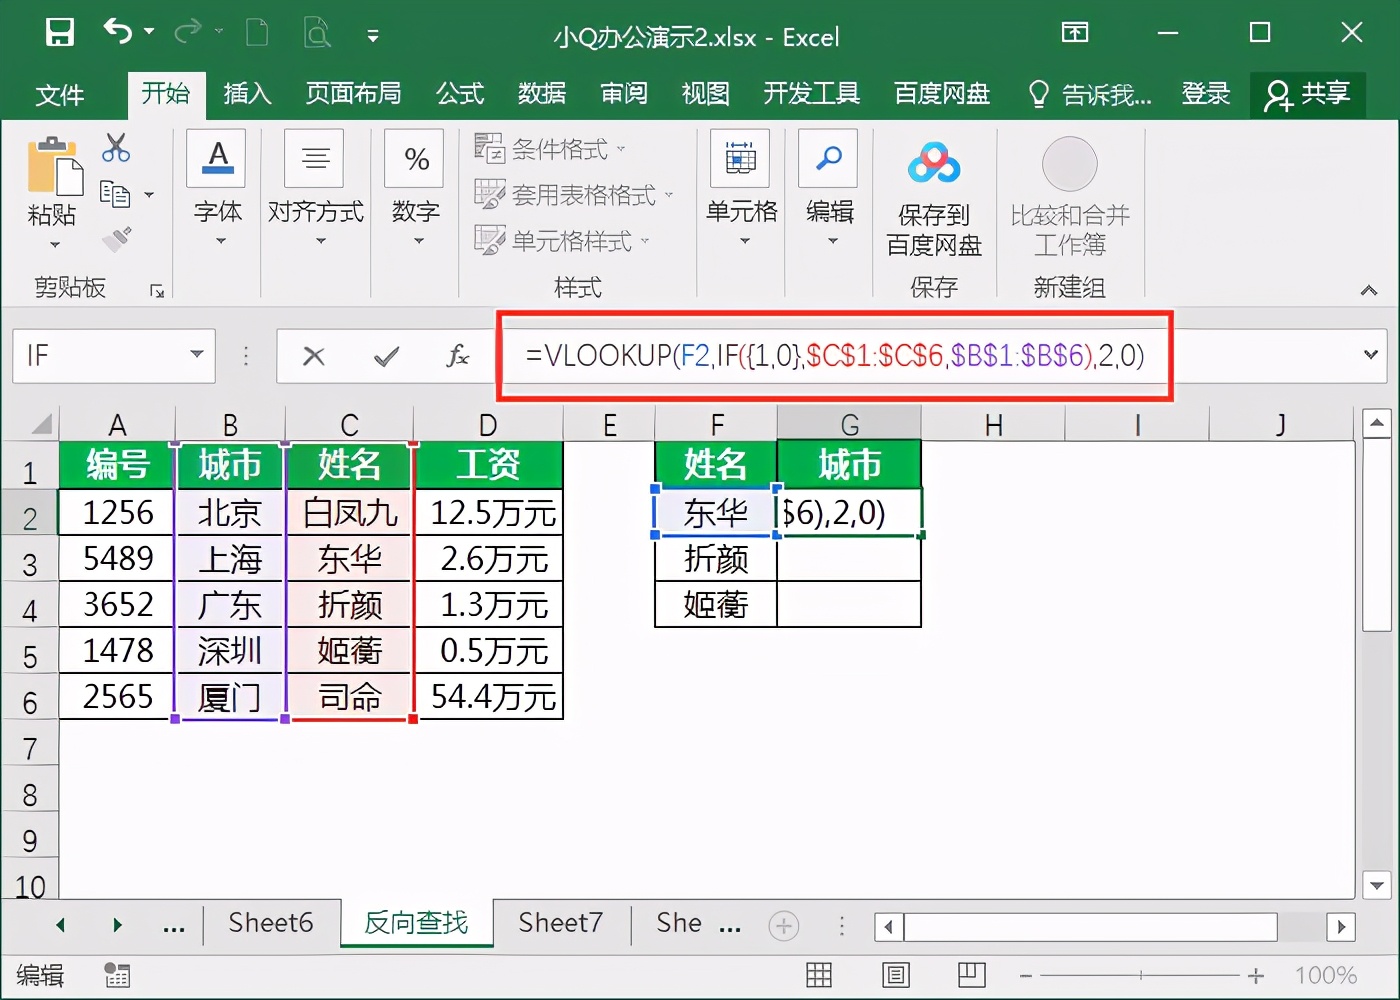The height and width of the screenshot is (1000, 1400).
Task: Click the Select All corner triangle
Action: (x=41, y=424)
